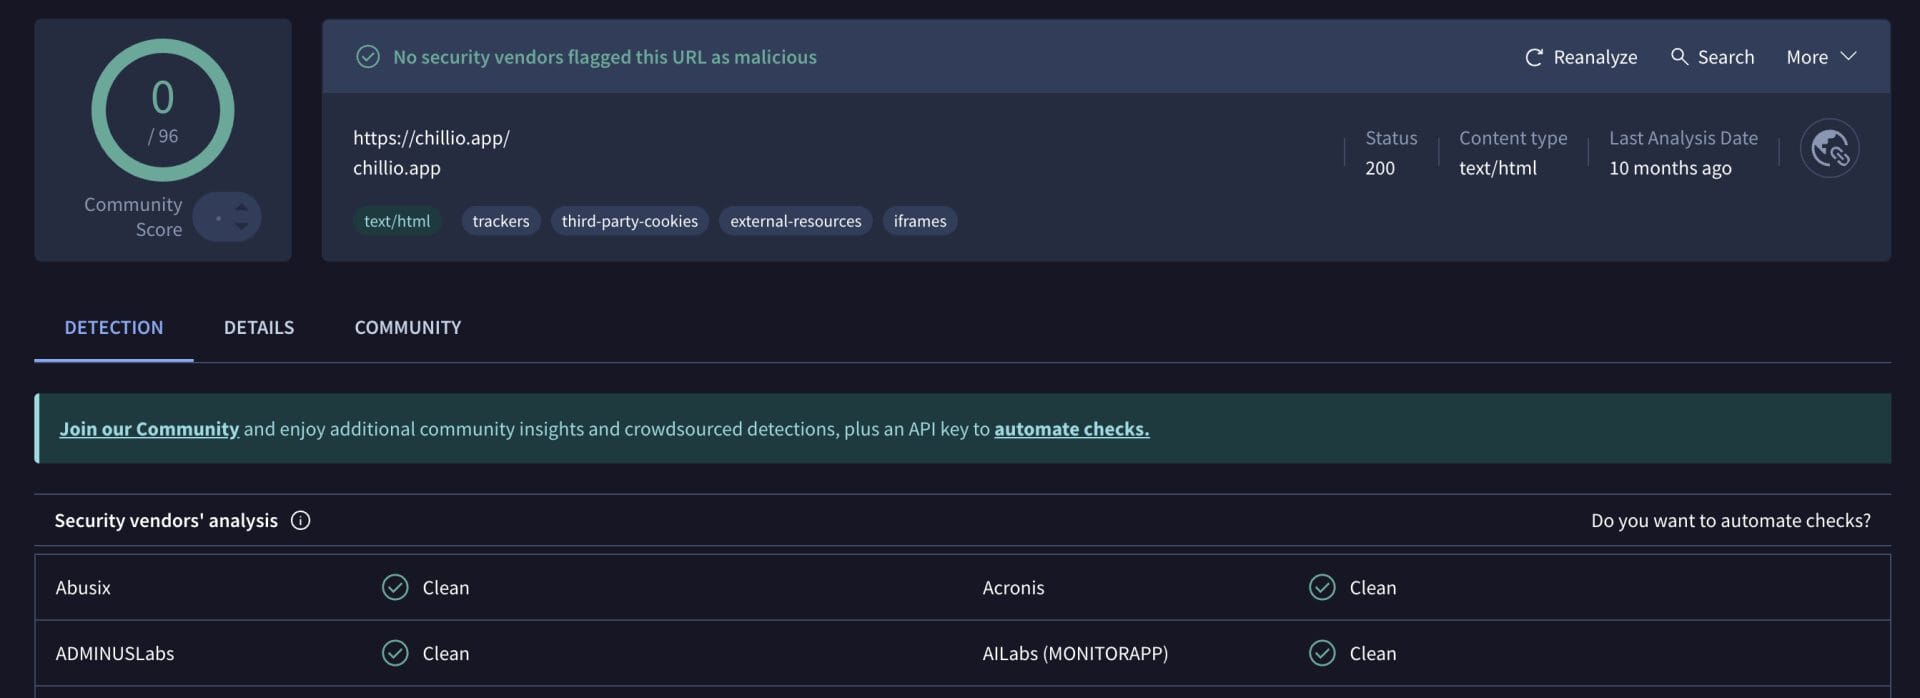Select the trackers tag
1920x698 pixels.
point(501,221)
